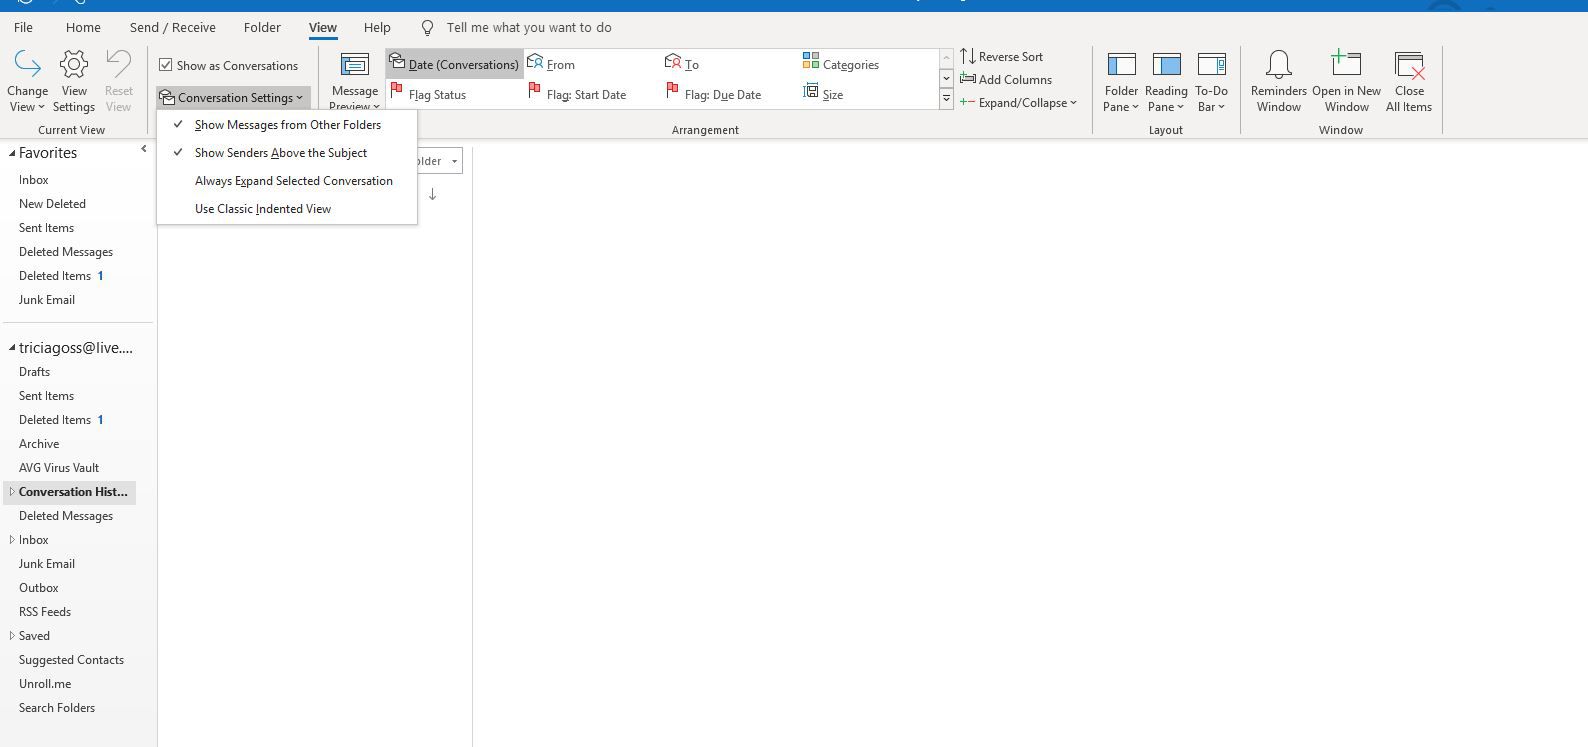The width and height of the screenshot is (1588, 747).
Task: Toggle Show as Conversations checkbox
Action: (166, 65)
